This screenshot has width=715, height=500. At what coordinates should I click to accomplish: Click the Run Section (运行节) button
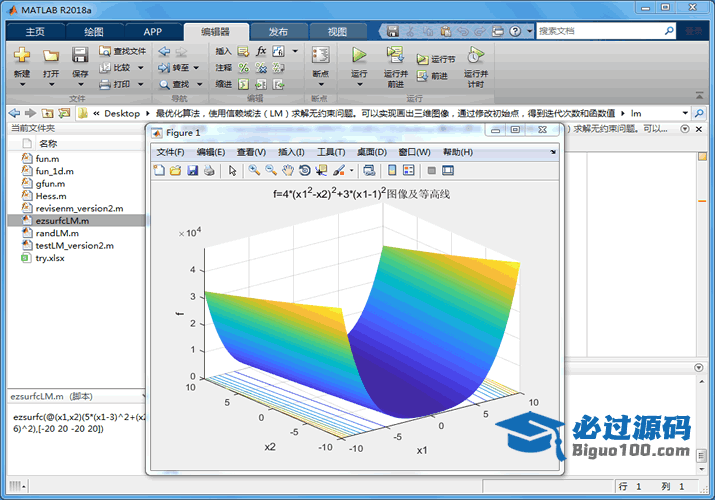point(436,59)
